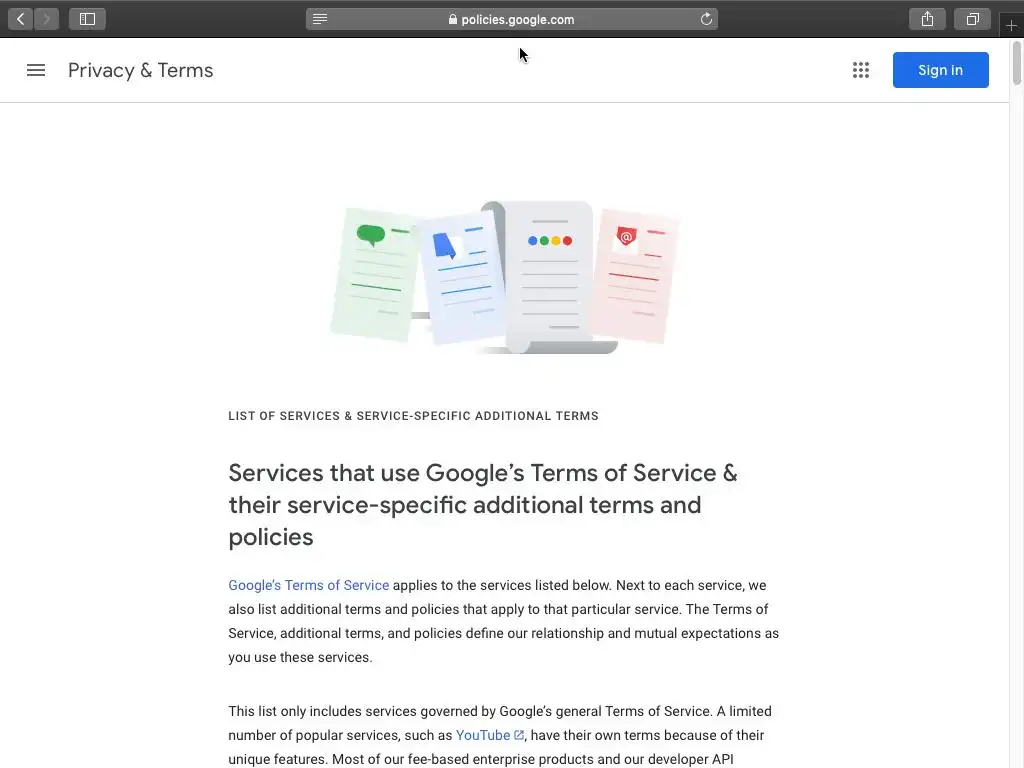
Task: Click the Sign in button
Action: coord(940,70)
